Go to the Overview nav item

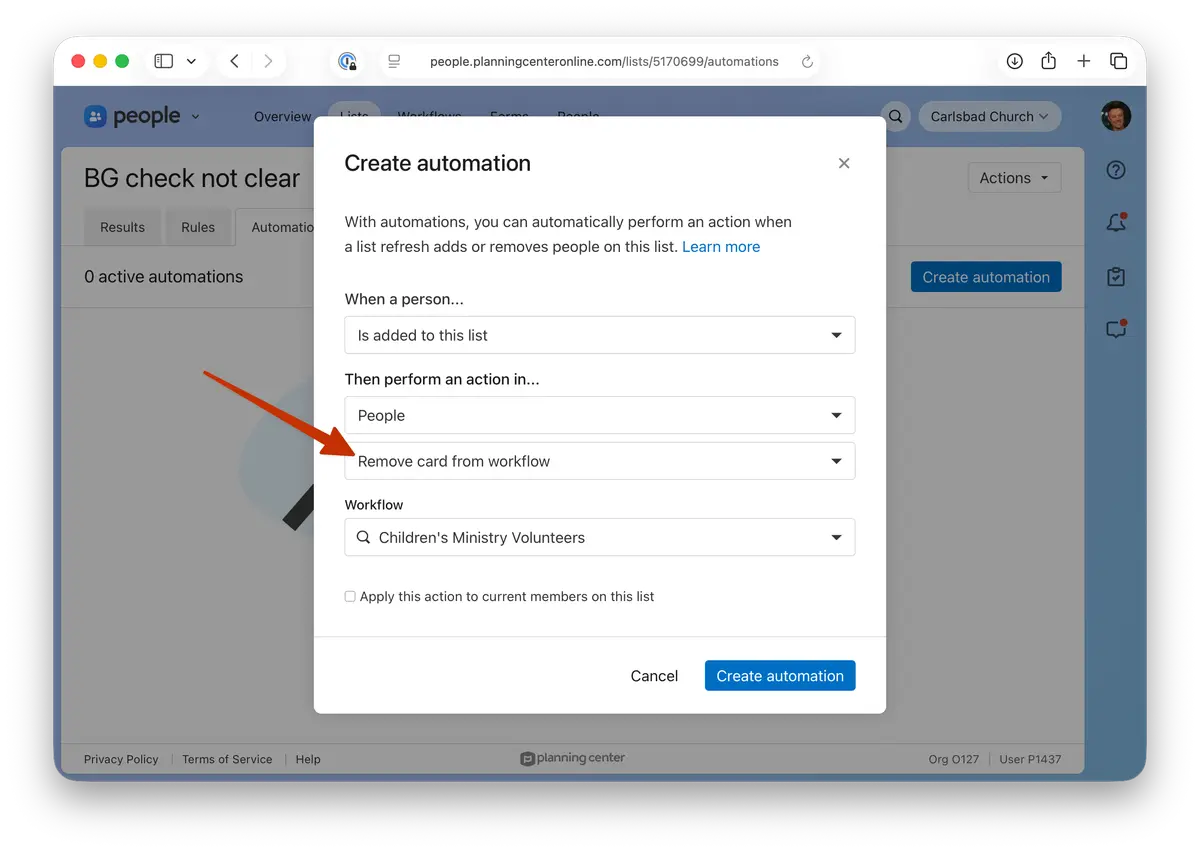282,116
